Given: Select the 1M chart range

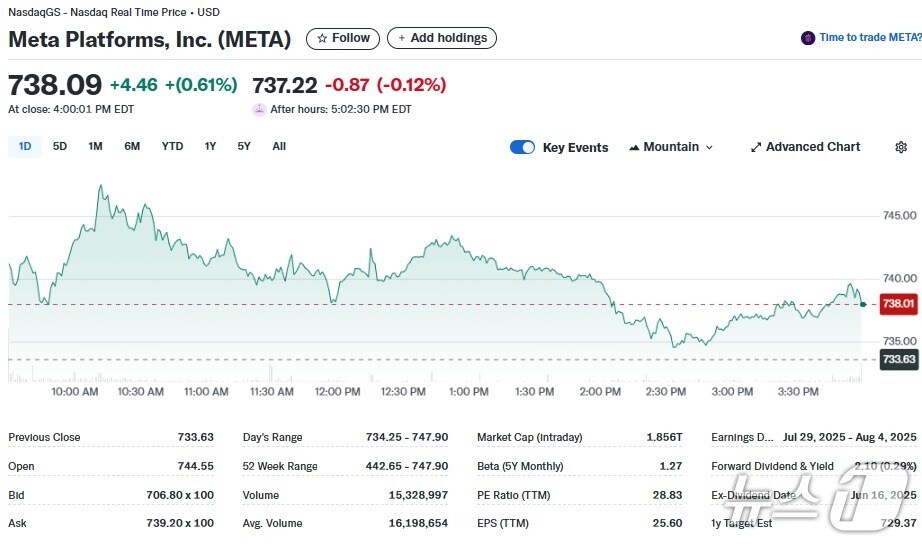Looking at the screenshot, I should pyautogui.click(x=95, y=146).
